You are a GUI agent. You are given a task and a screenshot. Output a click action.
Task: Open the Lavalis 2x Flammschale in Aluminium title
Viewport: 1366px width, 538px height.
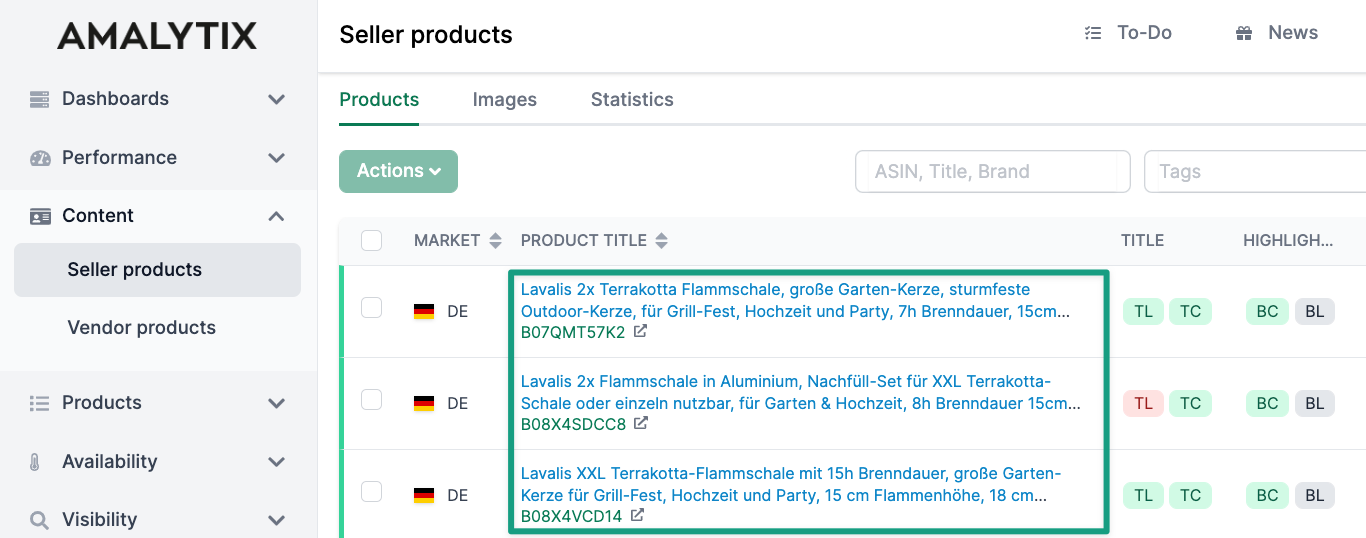click(801, 392)
